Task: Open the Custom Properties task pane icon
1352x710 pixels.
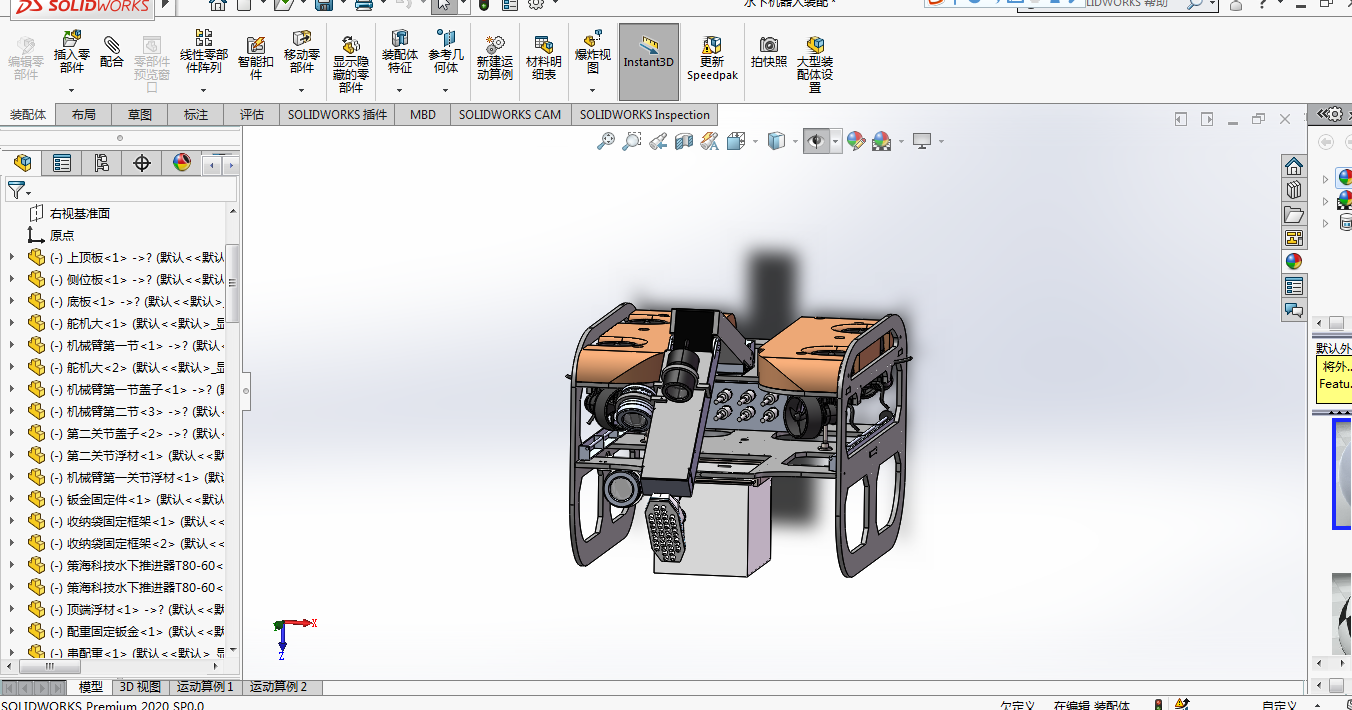Action: 1294,286
